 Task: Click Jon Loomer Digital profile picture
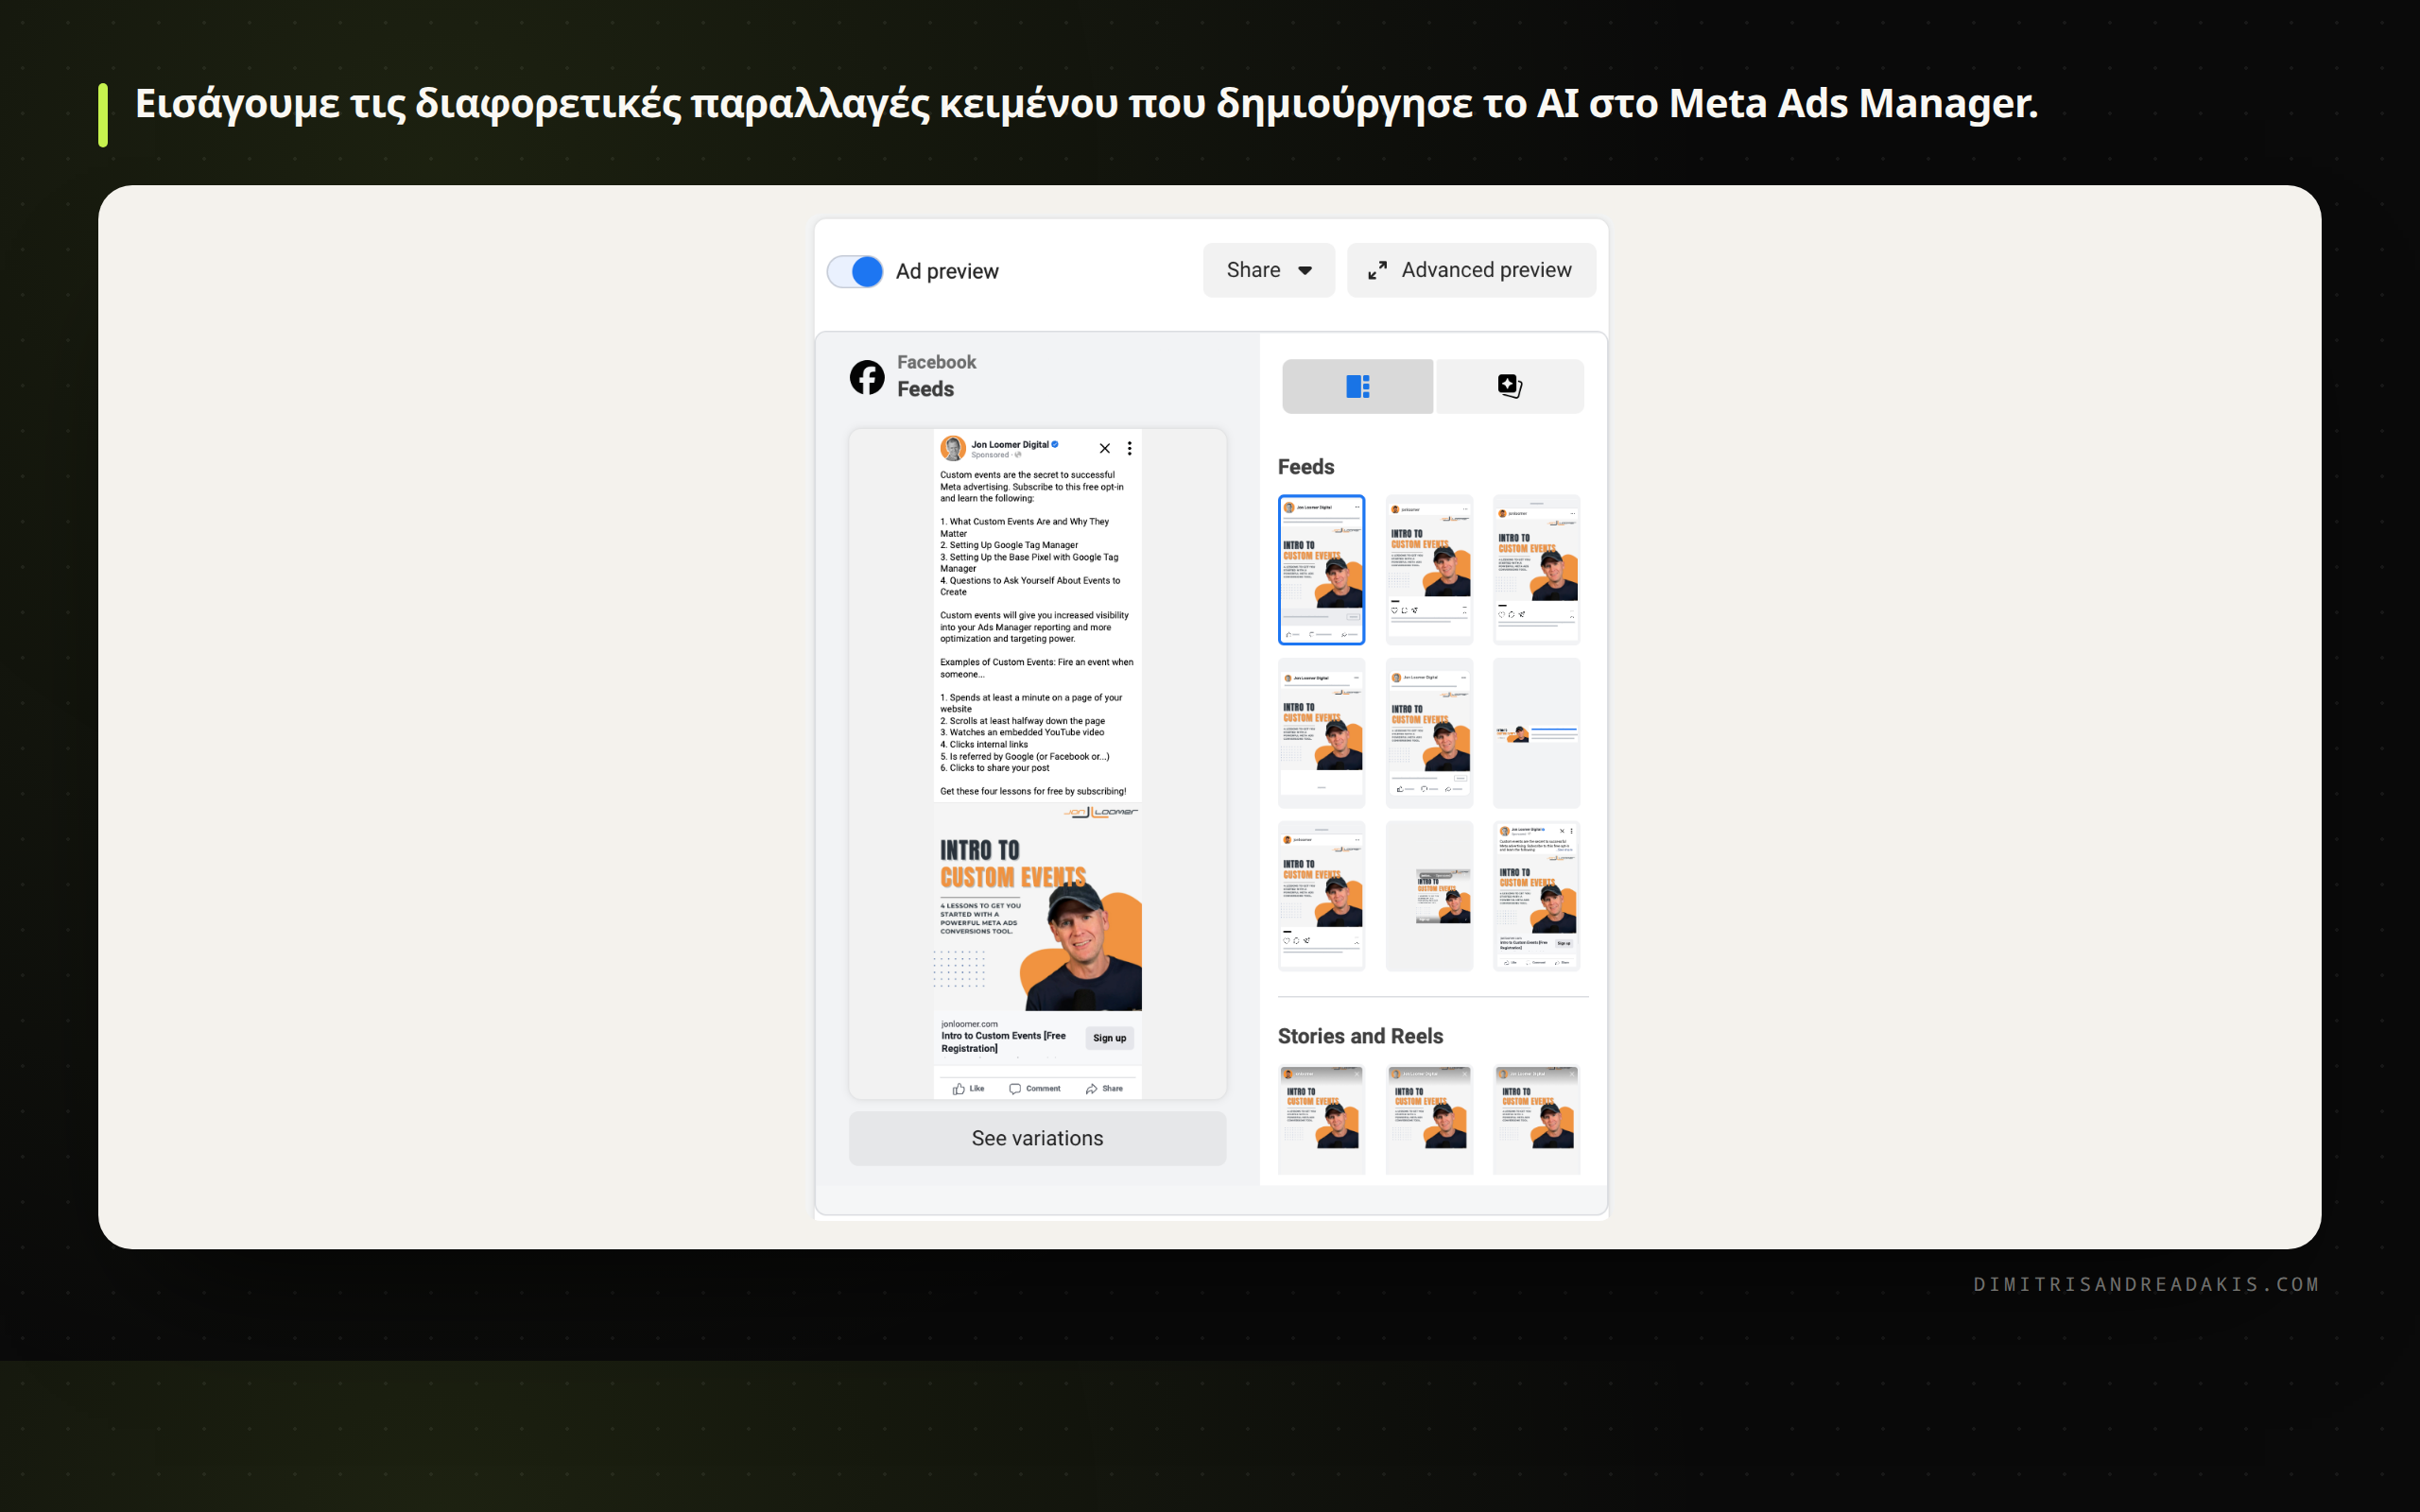pyautogui.click(x=953, y=448)
